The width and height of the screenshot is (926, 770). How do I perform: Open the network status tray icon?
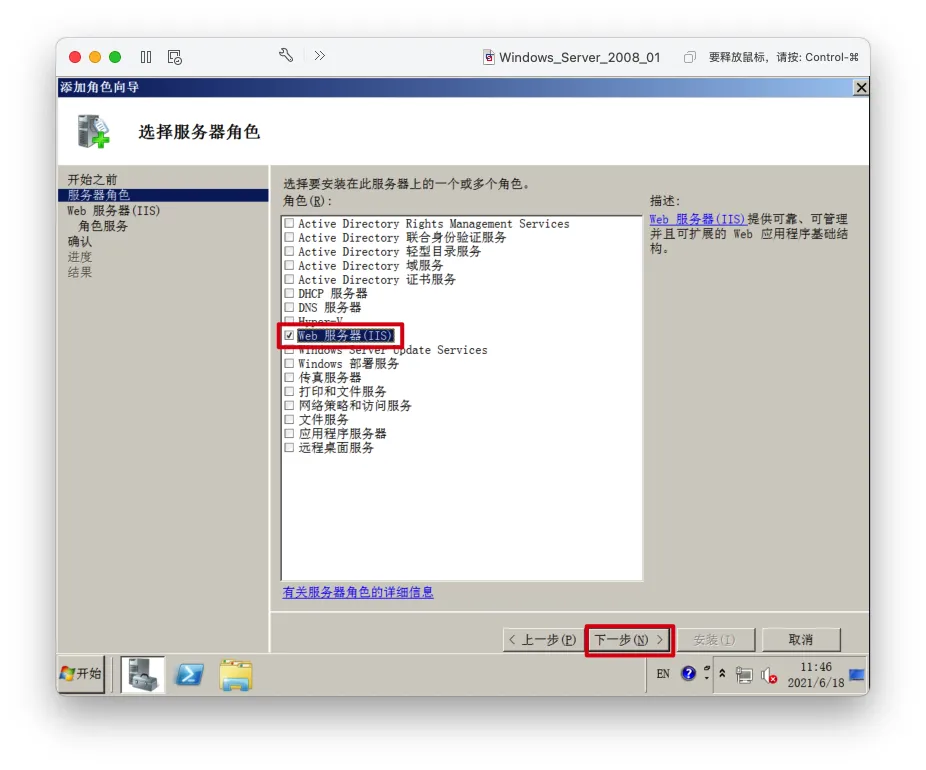744,675
